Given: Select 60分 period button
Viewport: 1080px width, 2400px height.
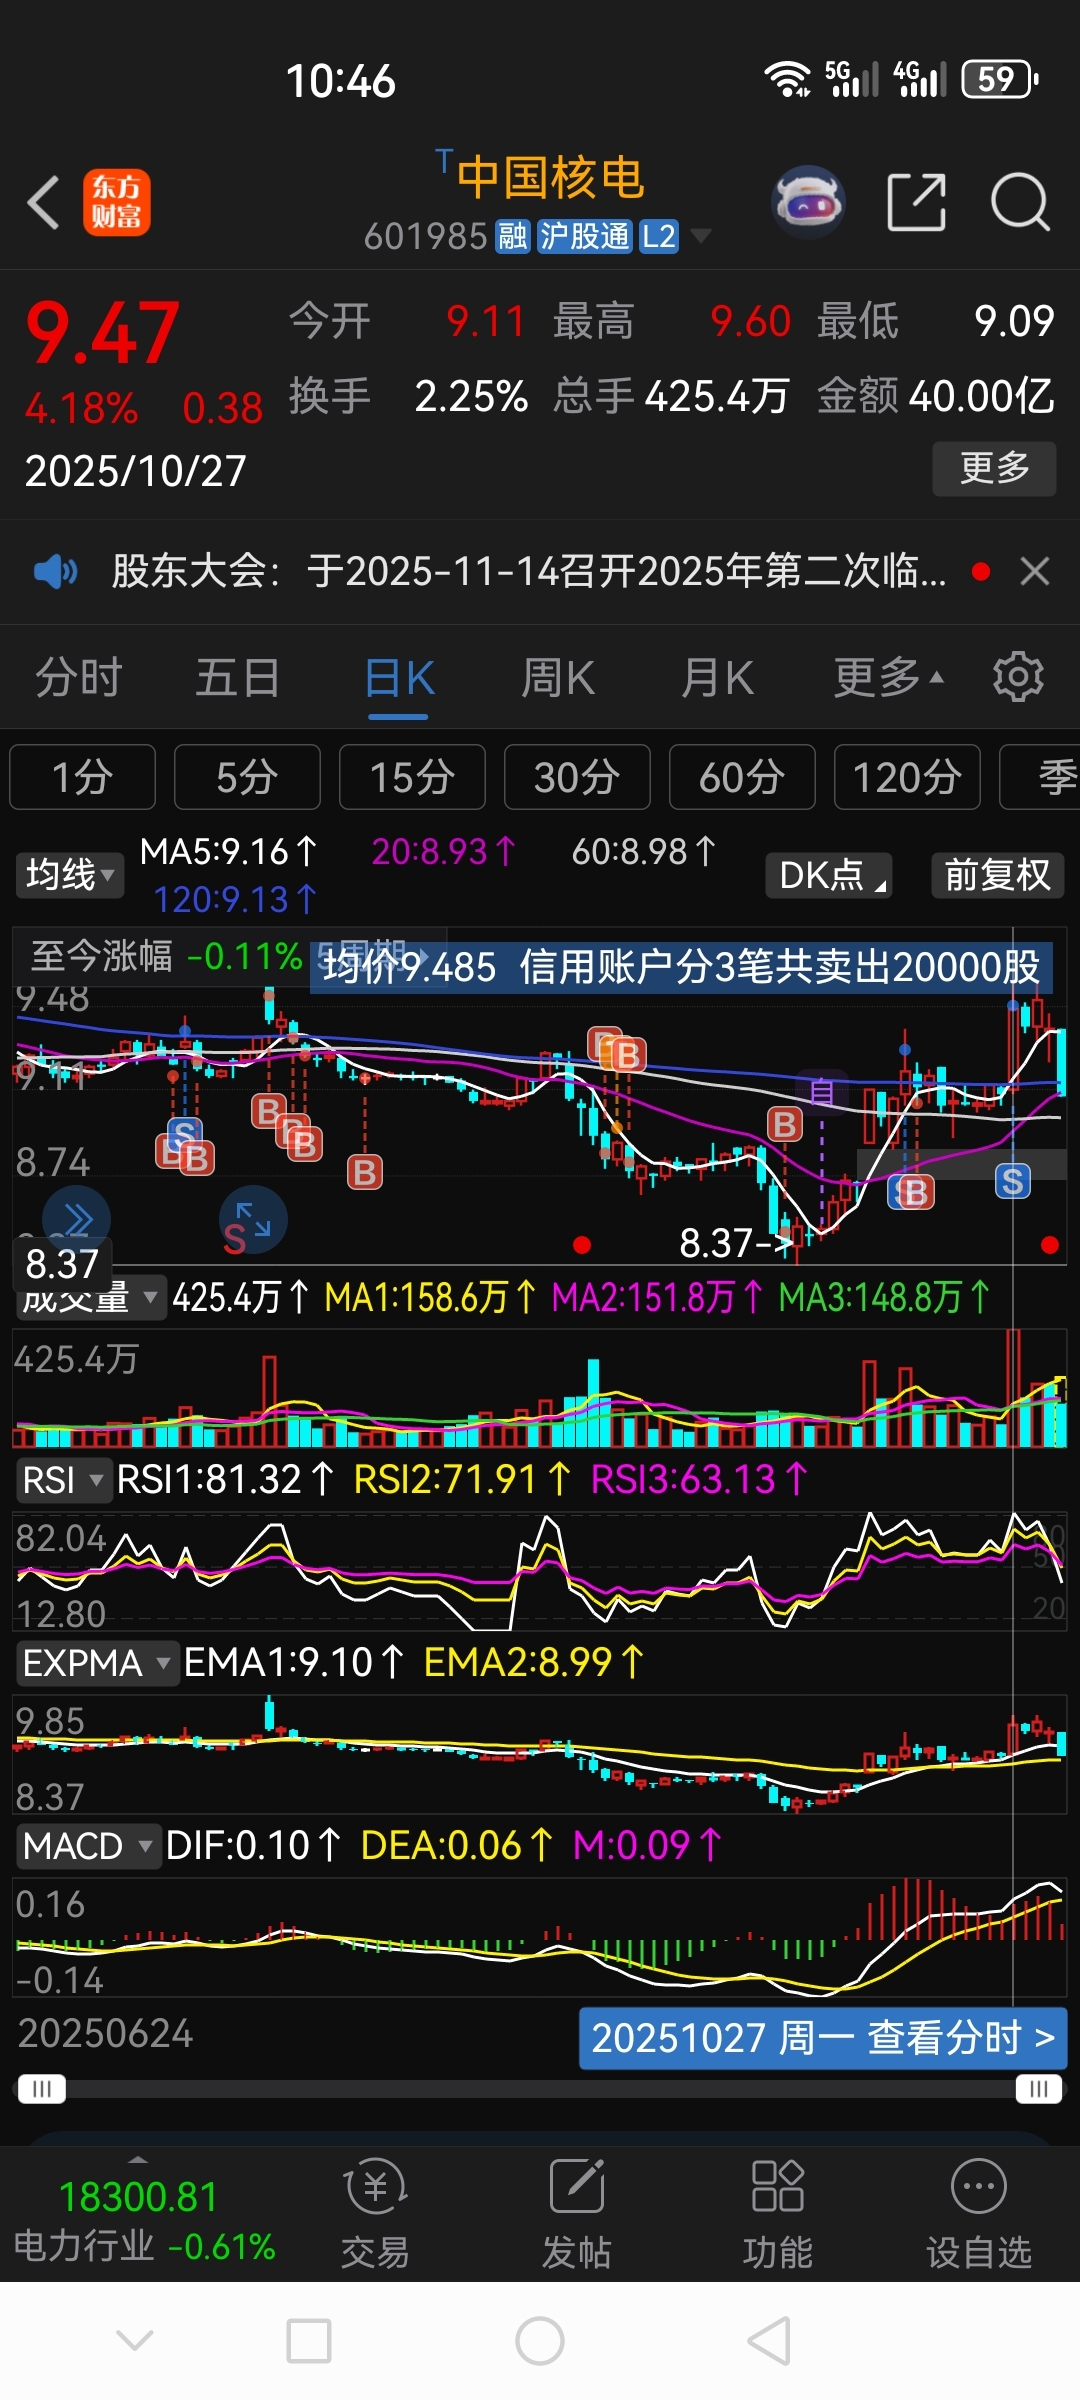Looking at the screenshot, I should pos(742,777).
